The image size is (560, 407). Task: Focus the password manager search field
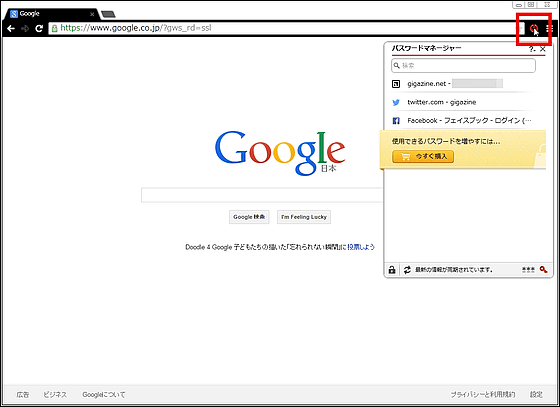click(464, 66)
